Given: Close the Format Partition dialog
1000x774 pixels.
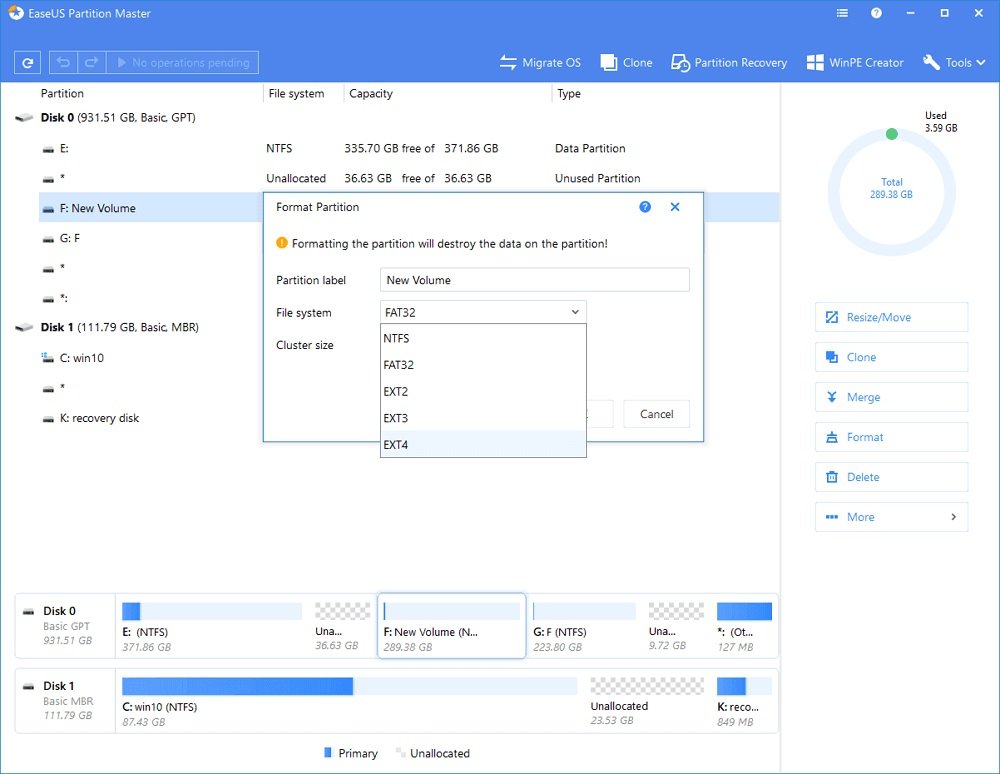Looking at the screenshot, I should (675, 207).
